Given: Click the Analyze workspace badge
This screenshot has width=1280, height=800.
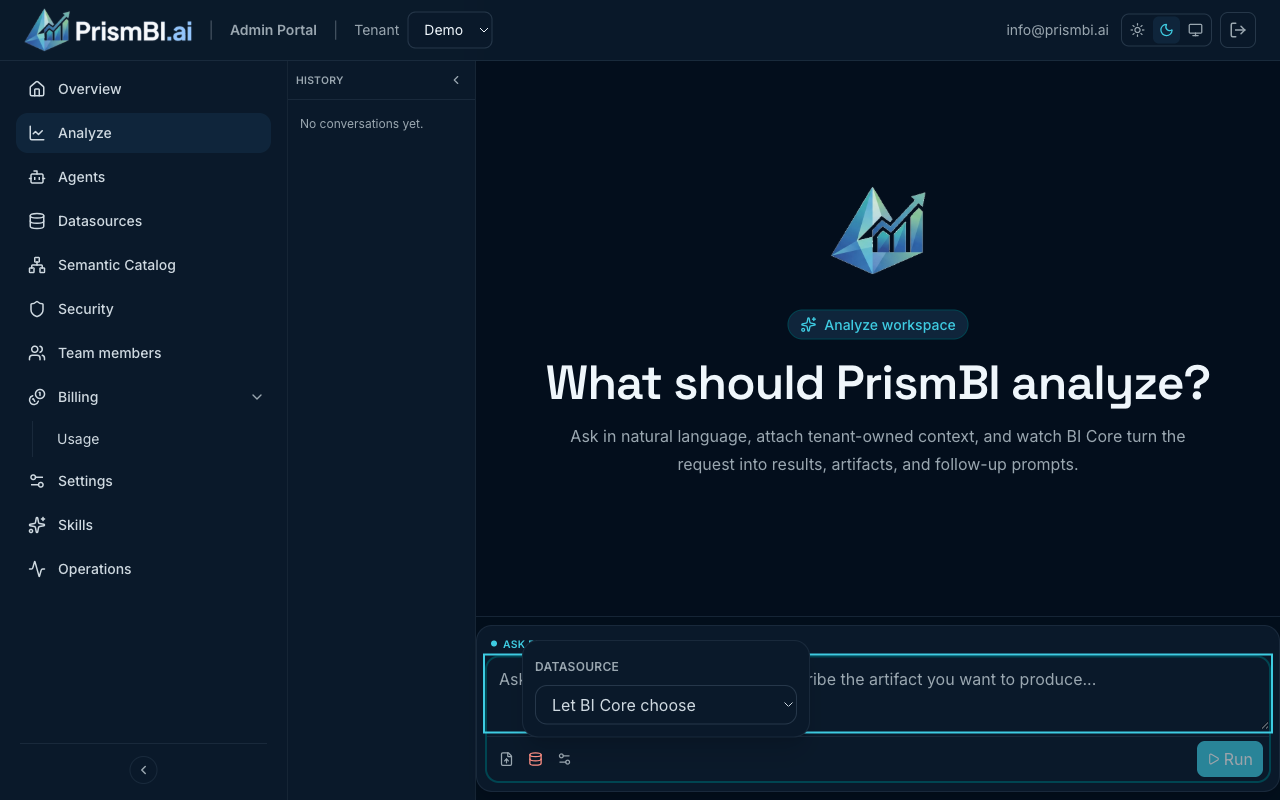Looking at the screenshot, I should (x=878, y=325).
